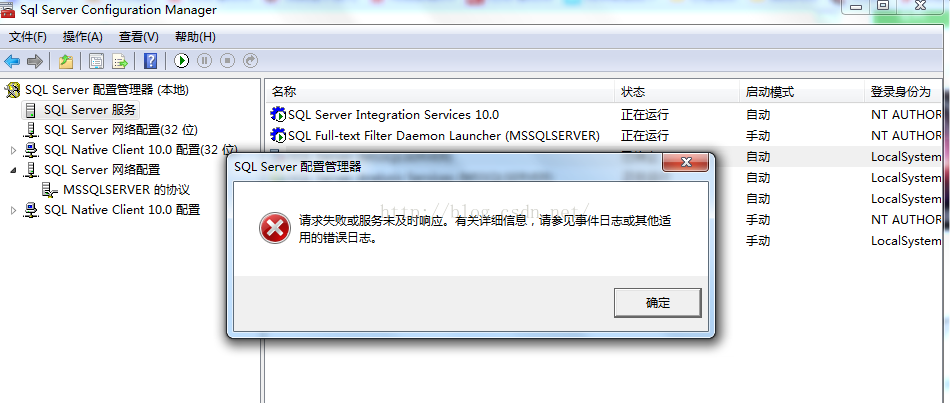The image size is (950, 403).
Task: Expand SQL Native Client 10.0 配置(32 位) node
Action: [13, 150]
